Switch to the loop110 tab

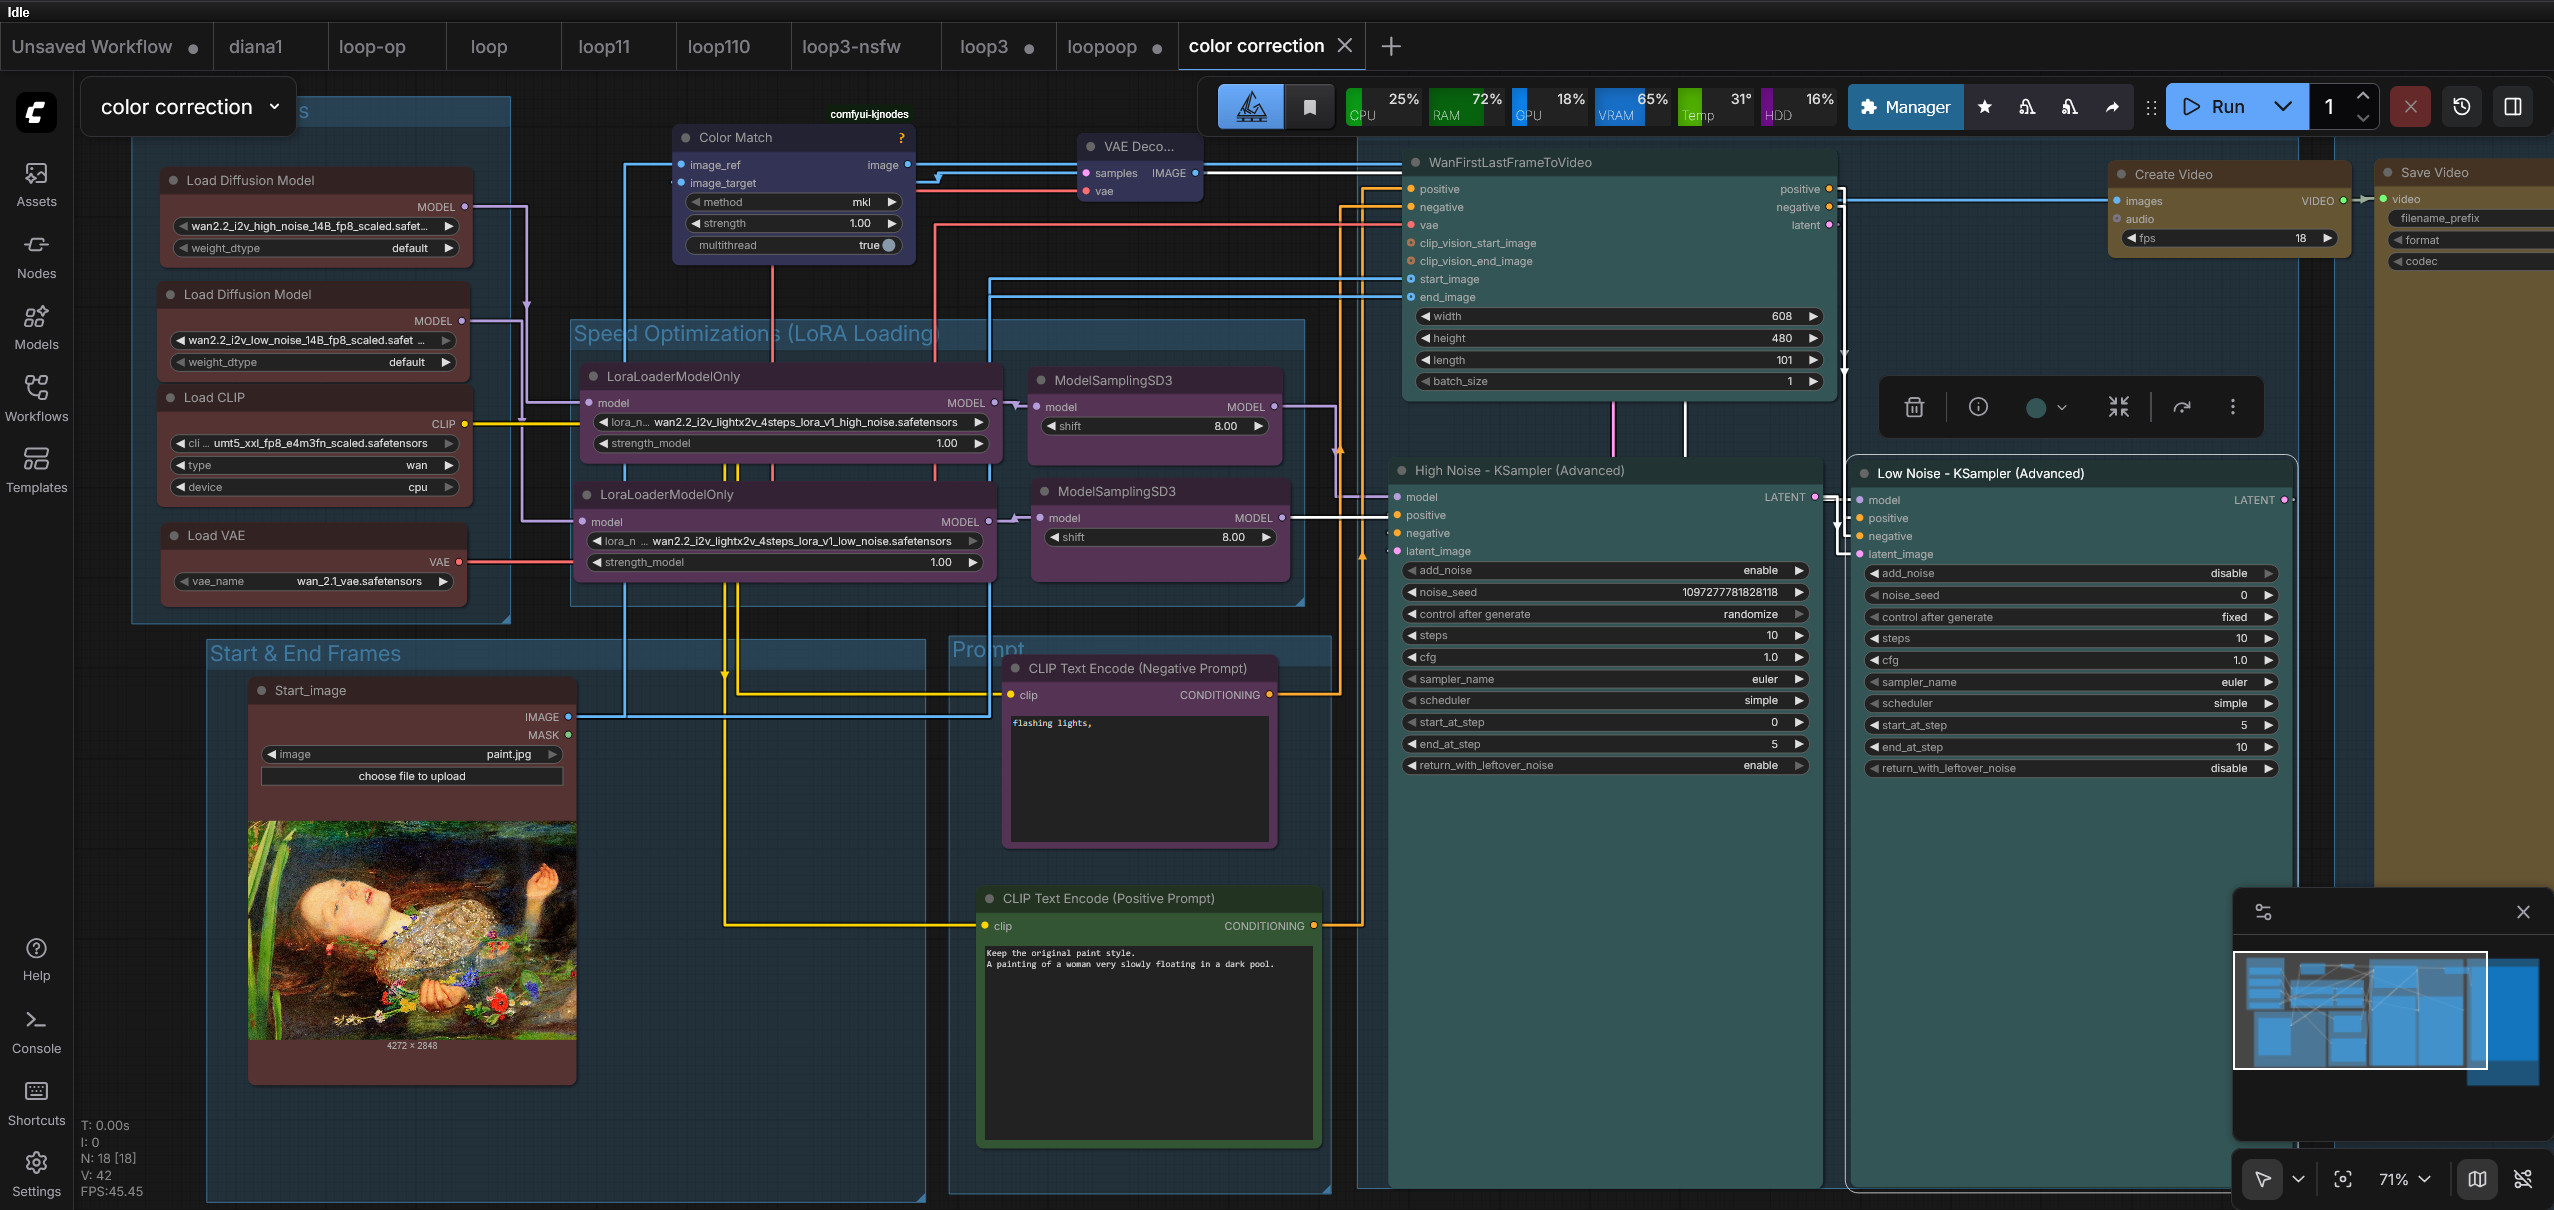point(718,47)
